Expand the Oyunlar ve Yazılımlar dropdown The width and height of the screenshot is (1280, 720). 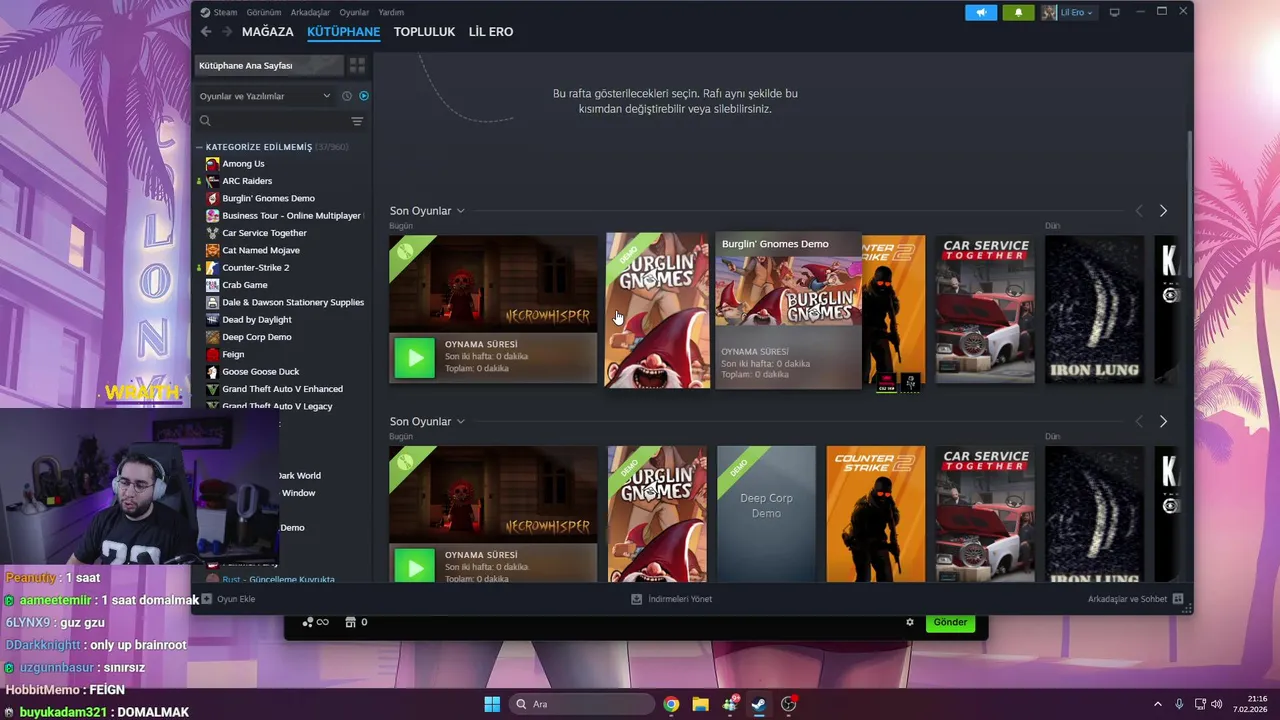coord(265,96)
